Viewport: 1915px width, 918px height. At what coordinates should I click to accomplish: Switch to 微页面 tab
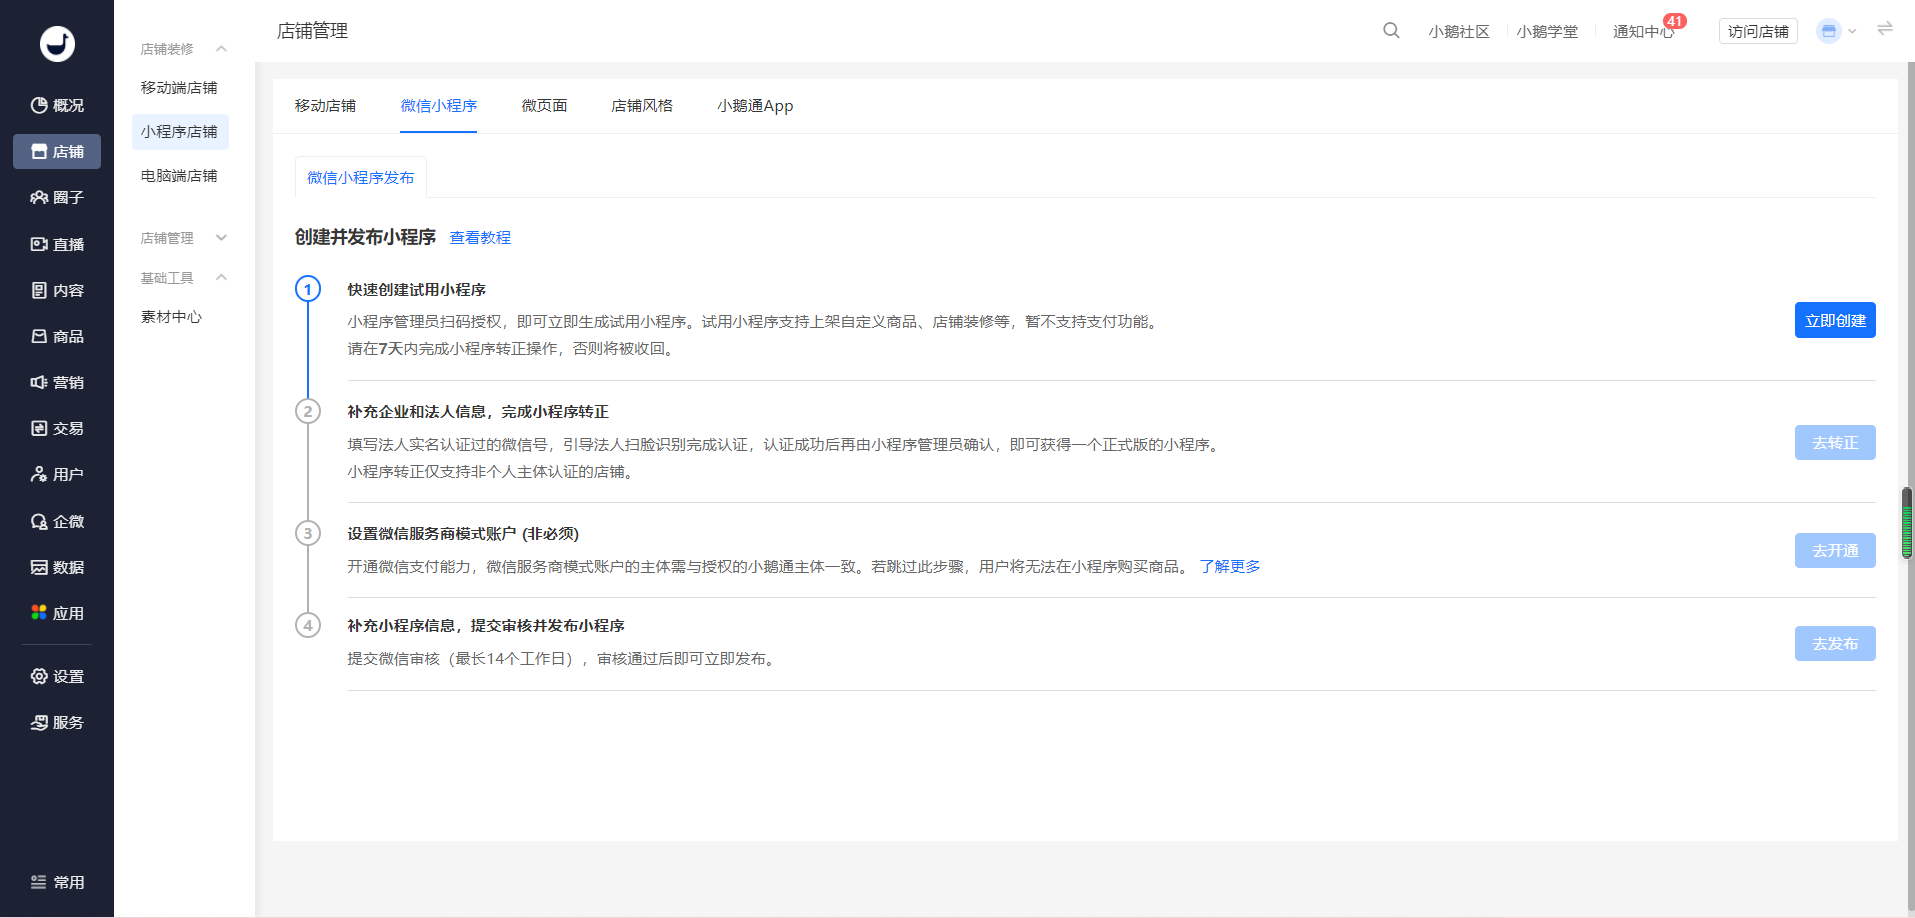click(x=544, y=106)
